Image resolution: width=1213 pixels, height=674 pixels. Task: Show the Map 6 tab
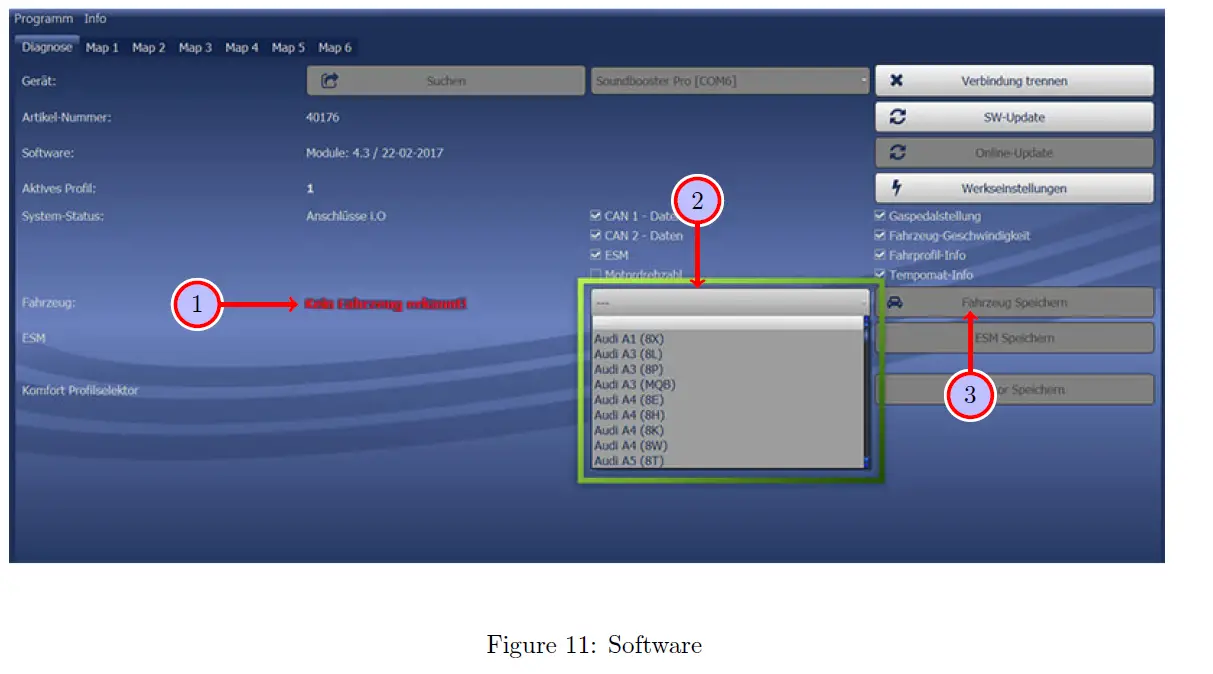[x=335, y=47]
